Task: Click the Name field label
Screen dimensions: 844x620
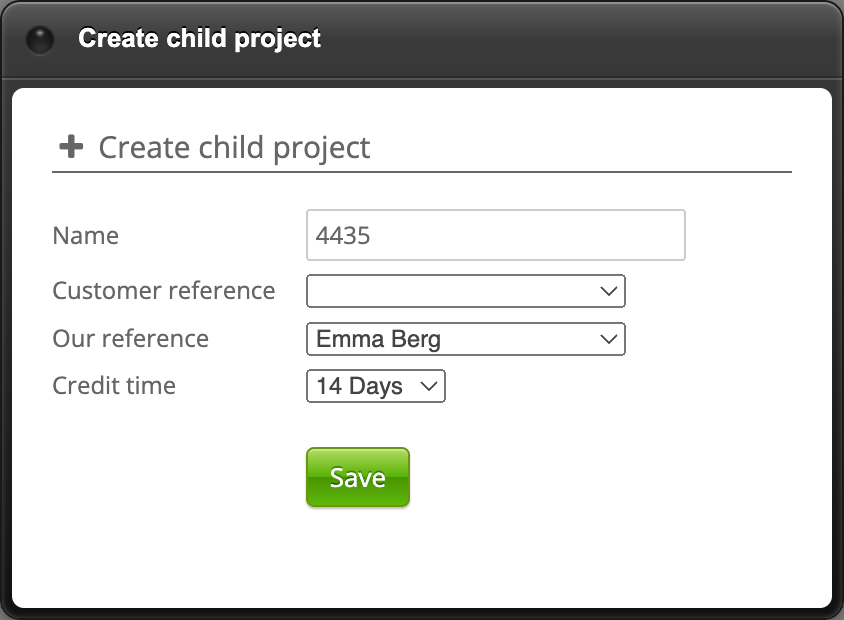Action: coord(86,236)
